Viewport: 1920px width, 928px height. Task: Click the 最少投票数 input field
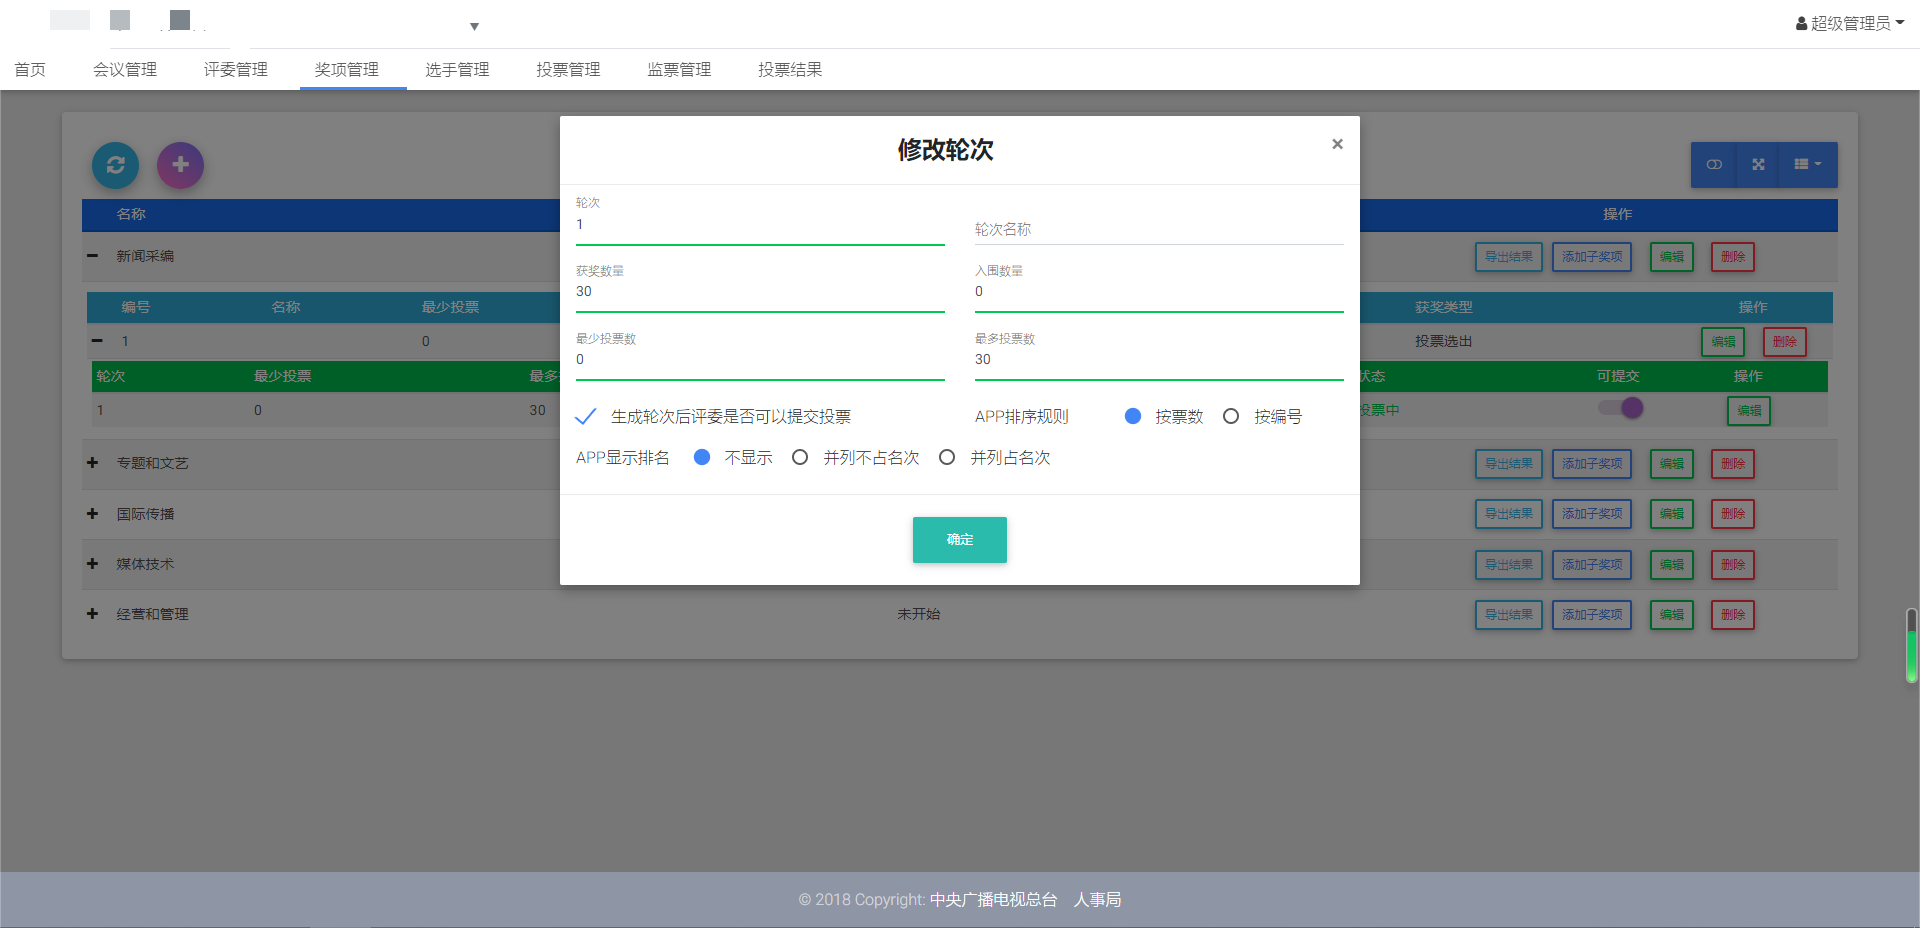click(760, 360)
